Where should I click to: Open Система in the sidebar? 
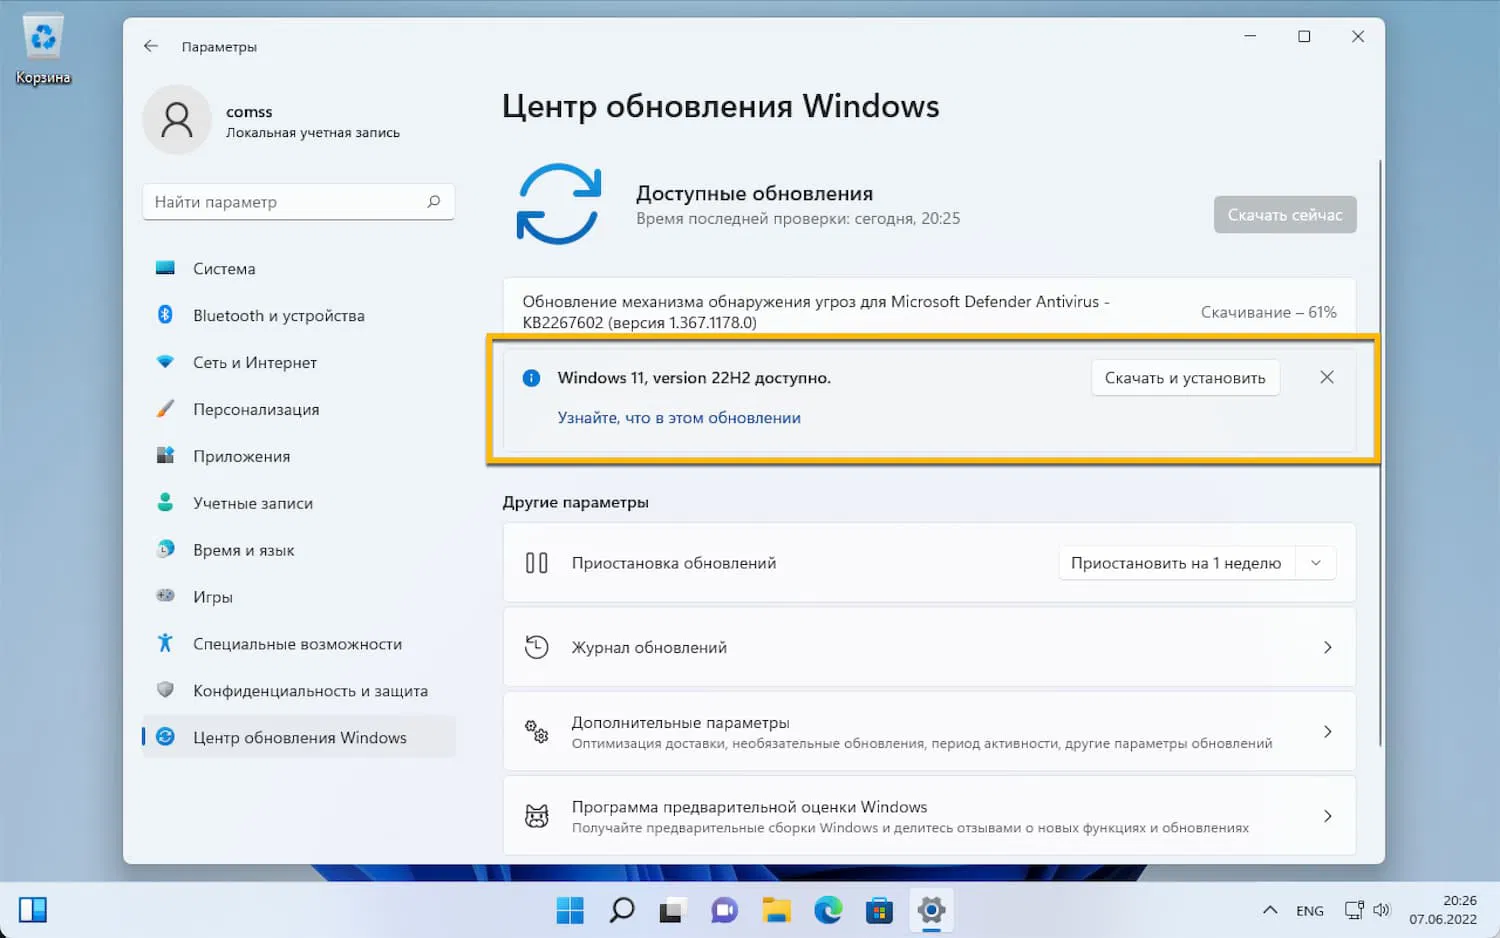(299, 269)
